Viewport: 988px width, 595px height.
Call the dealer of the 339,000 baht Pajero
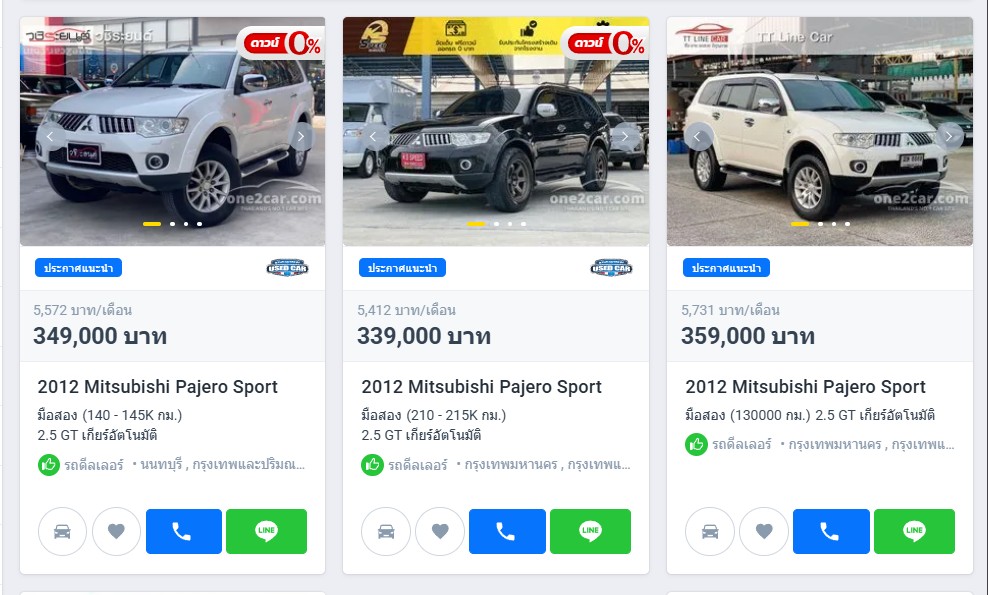coord(507,531)
